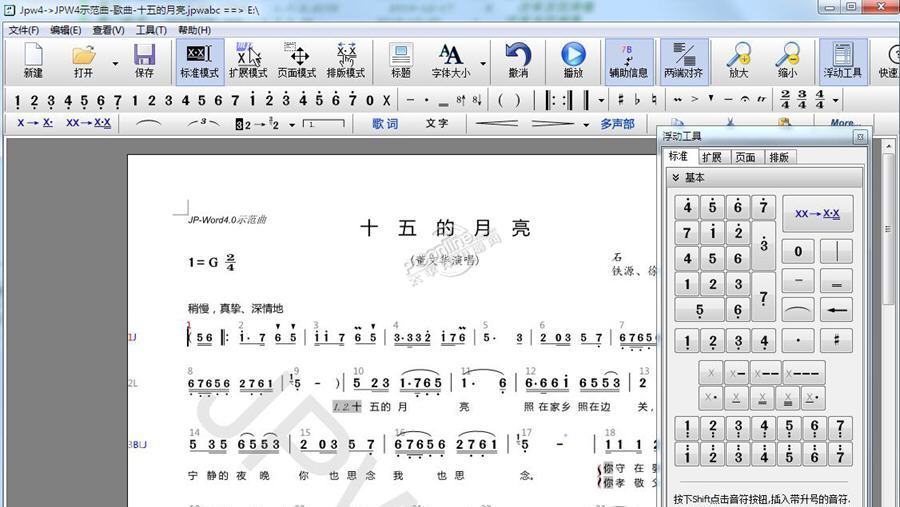Image resolution: width=900 pixels, height=507 pixels.
Task: Insert 3/4 time signature
Action: (802, 100)
